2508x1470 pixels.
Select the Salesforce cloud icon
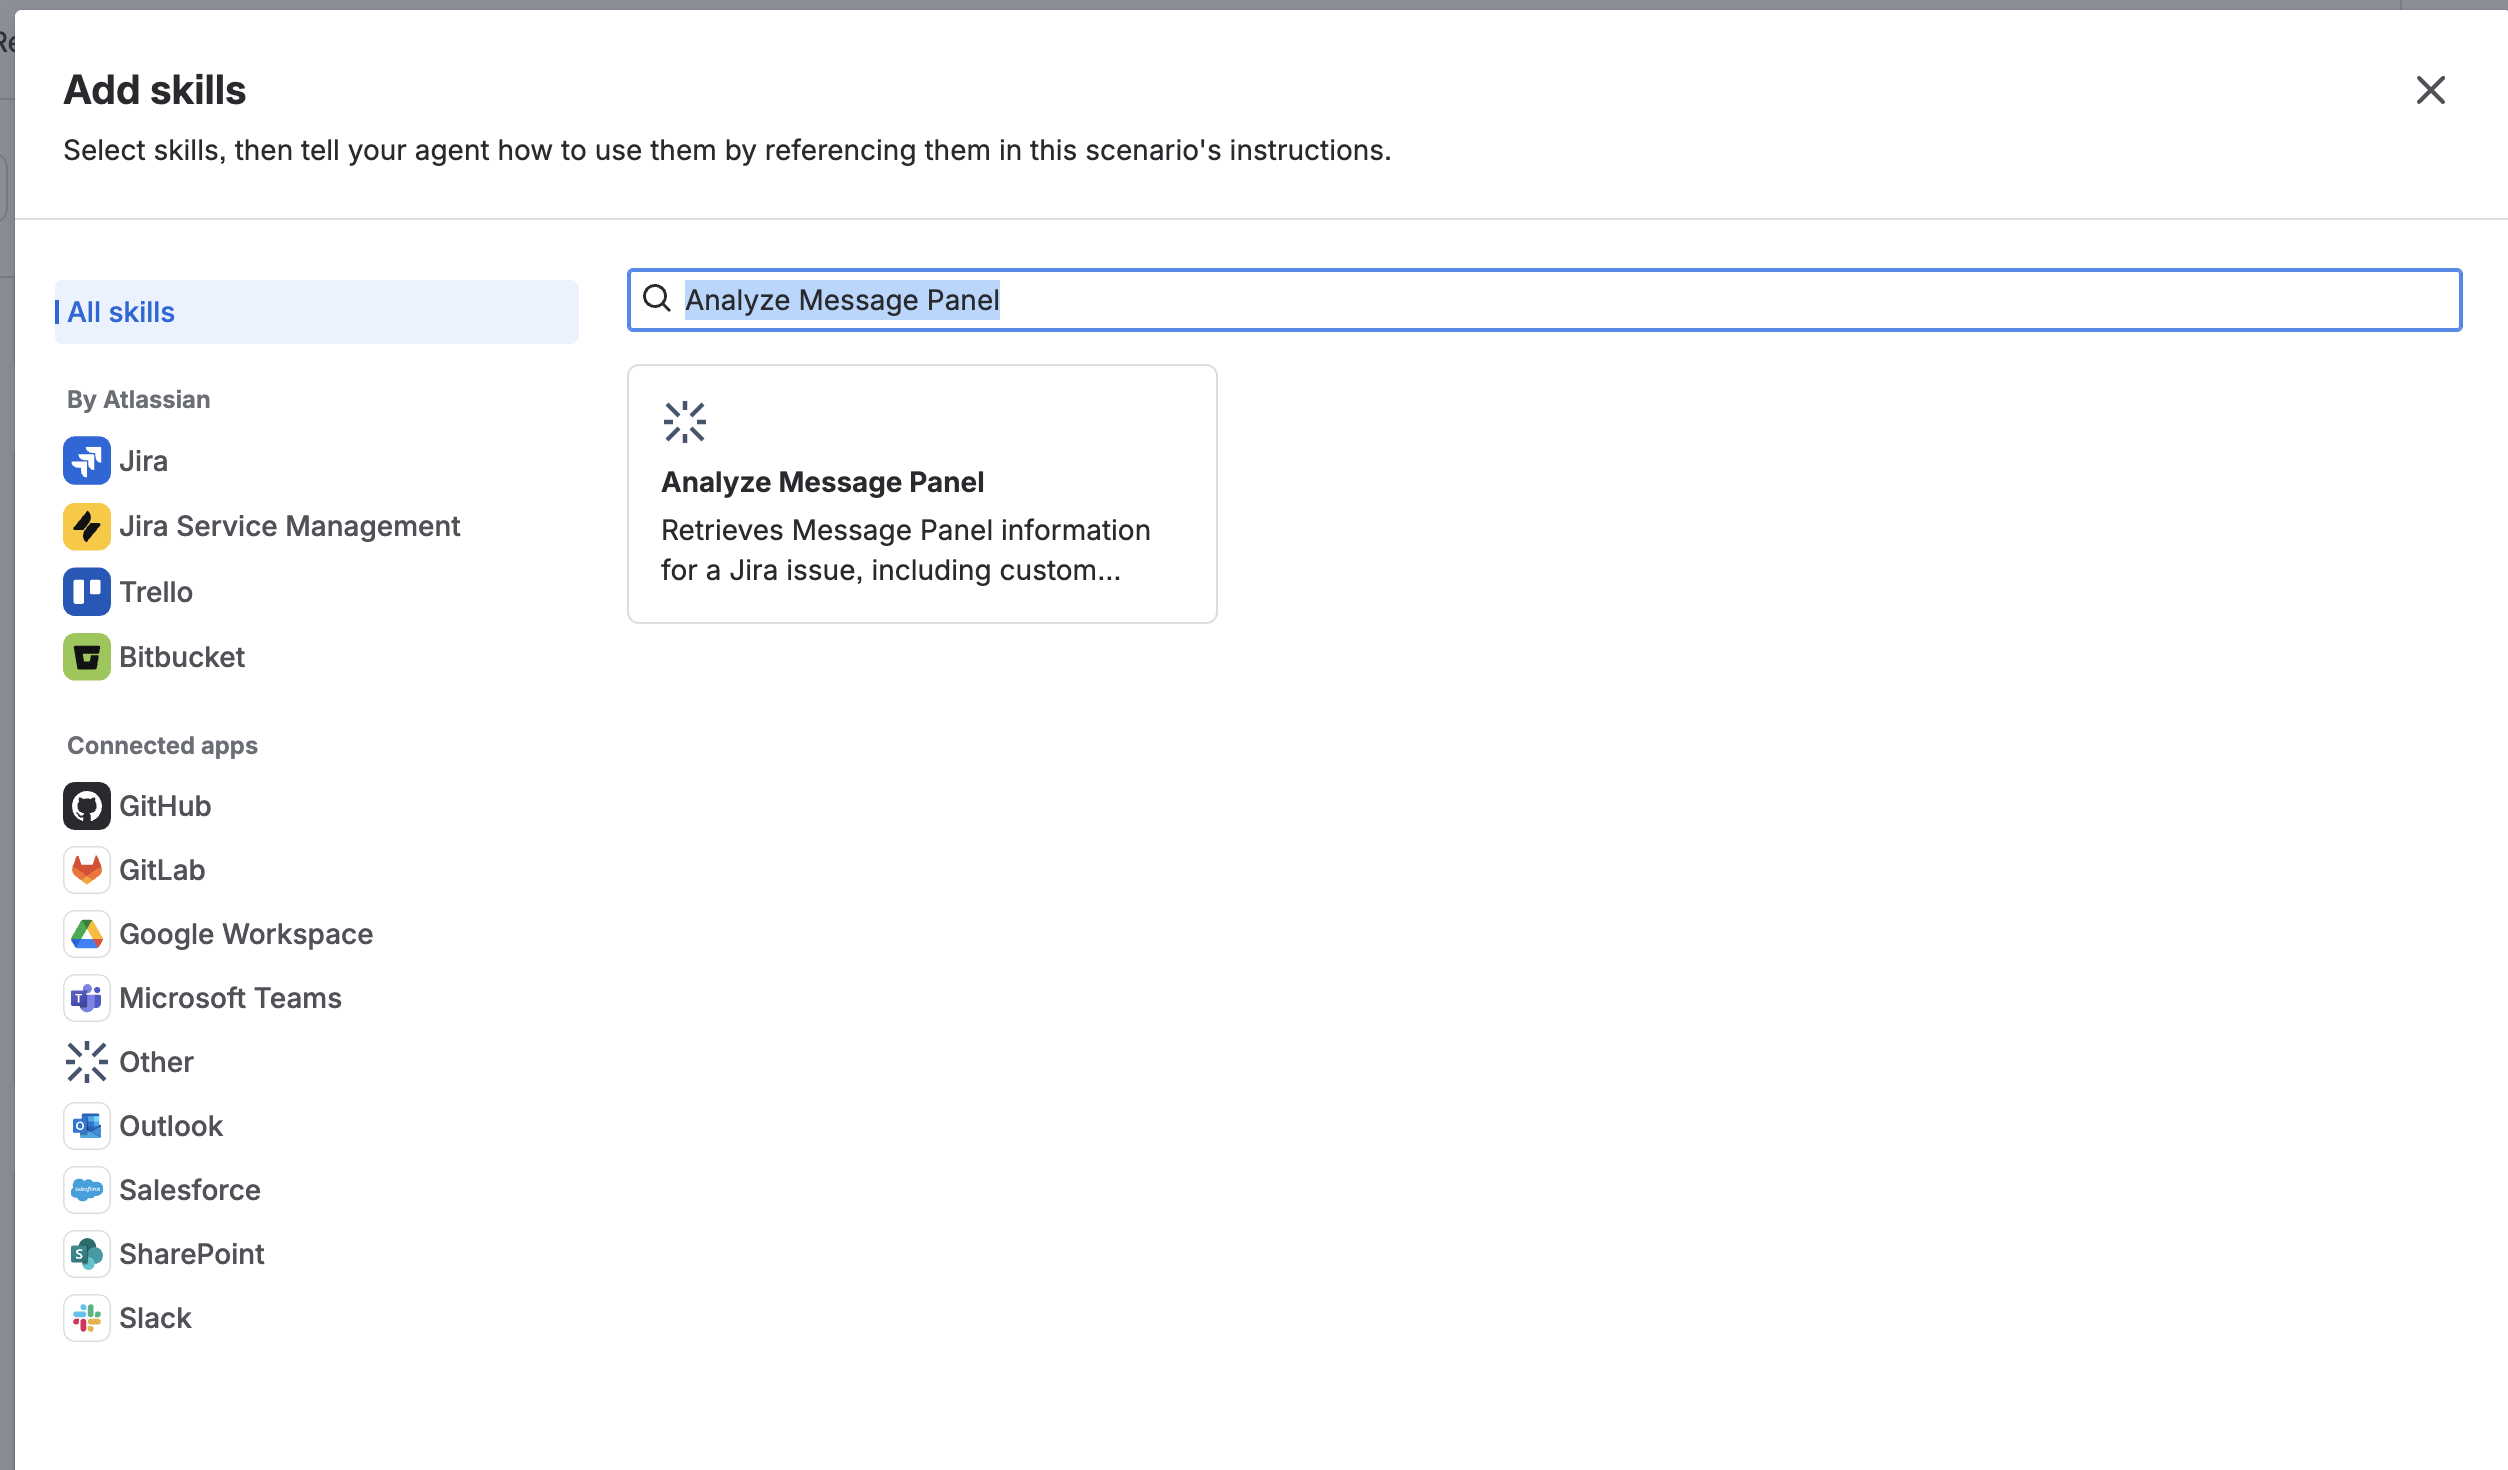point(86,1189)
